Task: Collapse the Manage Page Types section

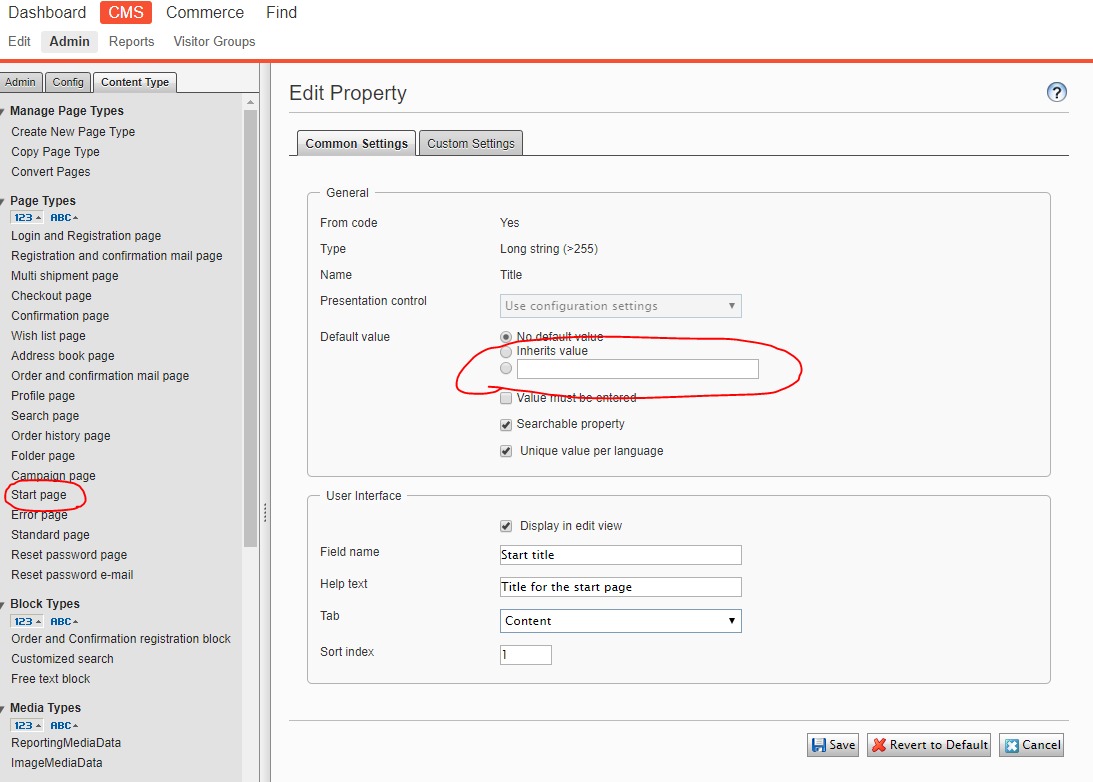Action: tap(4, 111)
